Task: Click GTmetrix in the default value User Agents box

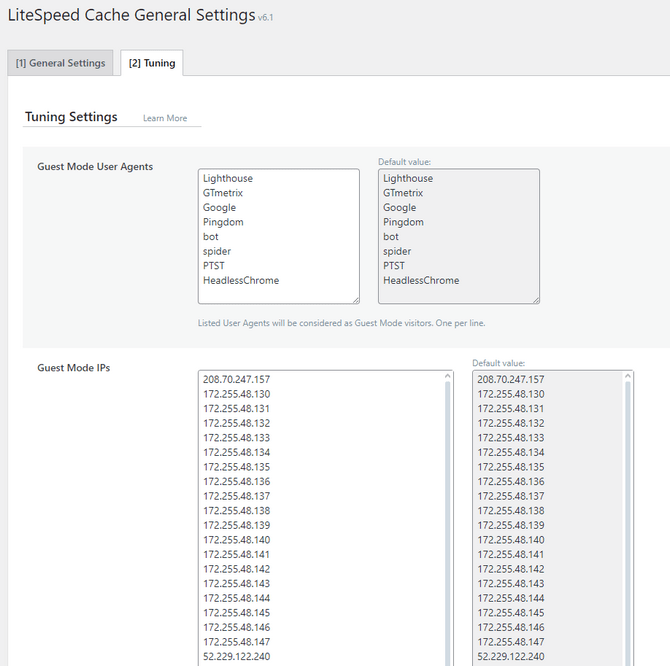Action: click(x=403, y=193)
